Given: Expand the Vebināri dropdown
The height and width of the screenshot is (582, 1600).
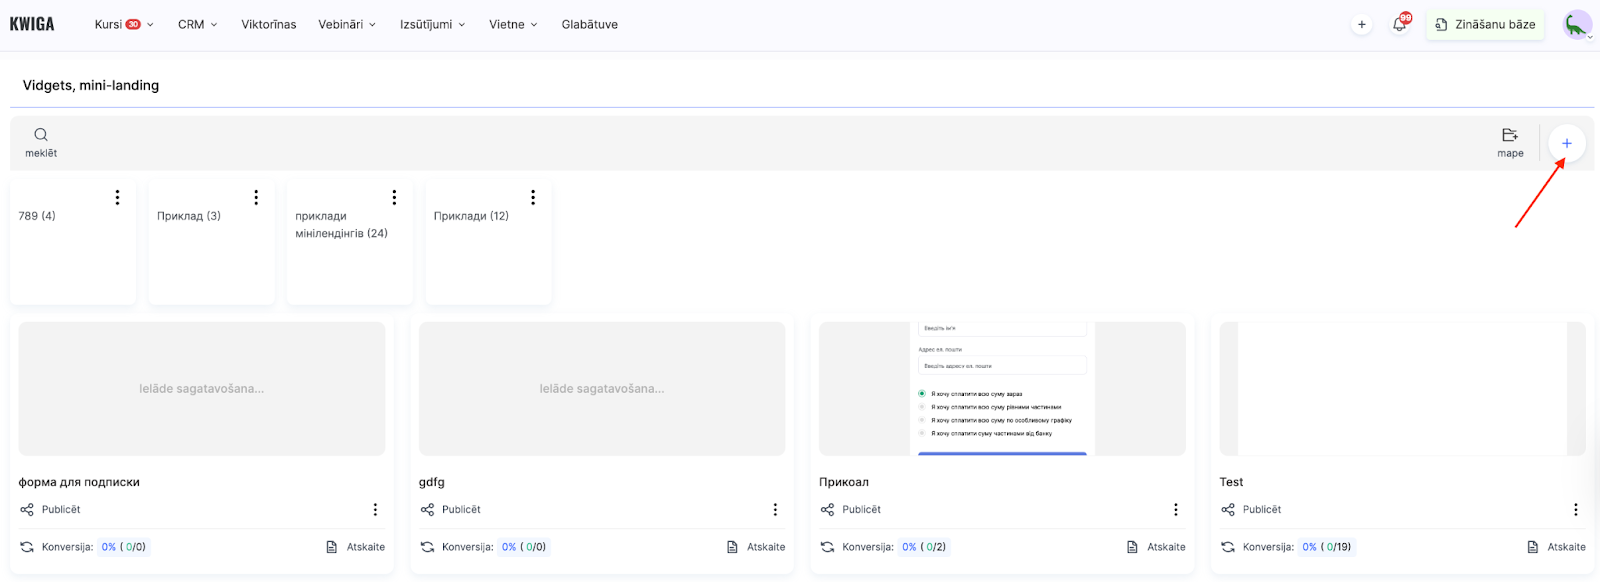Looking at the screenshot, I should click(x=347, y=25).
